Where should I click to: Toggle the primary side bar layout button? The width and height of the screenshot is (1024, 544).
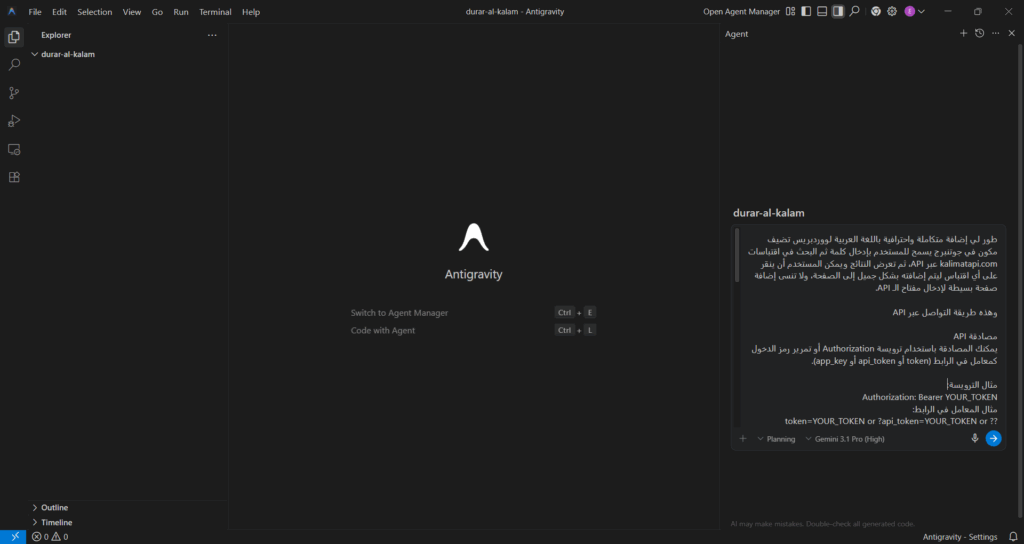[x=806, y=11]
